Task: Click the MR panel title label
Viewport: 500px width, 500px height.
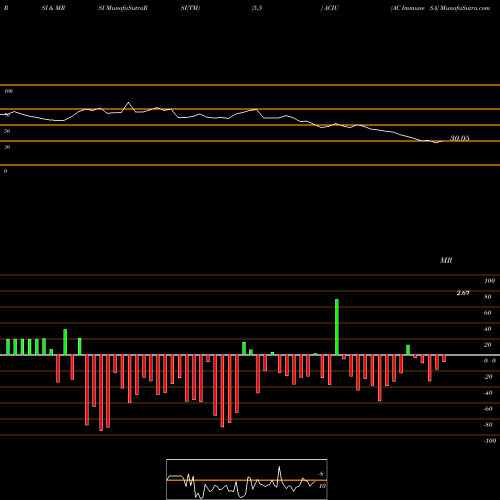Action: coord(446,260)
